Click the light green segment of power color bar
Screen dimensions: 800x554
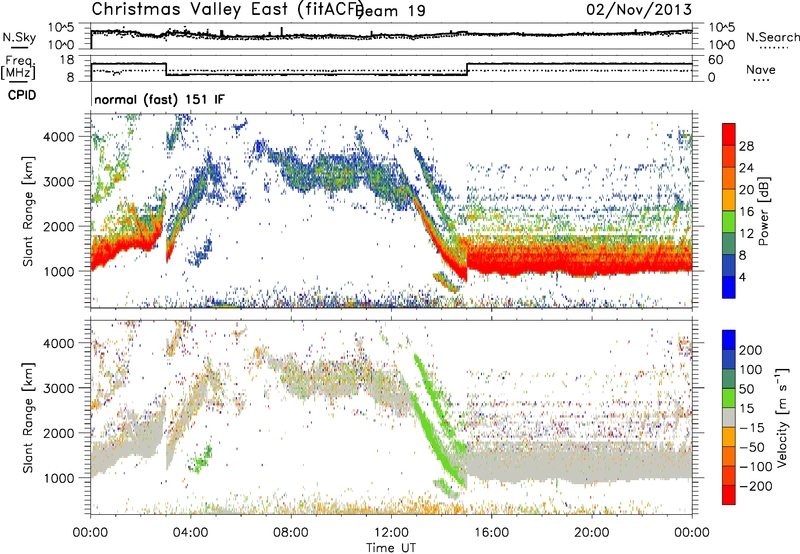click(x=729, y=221)
